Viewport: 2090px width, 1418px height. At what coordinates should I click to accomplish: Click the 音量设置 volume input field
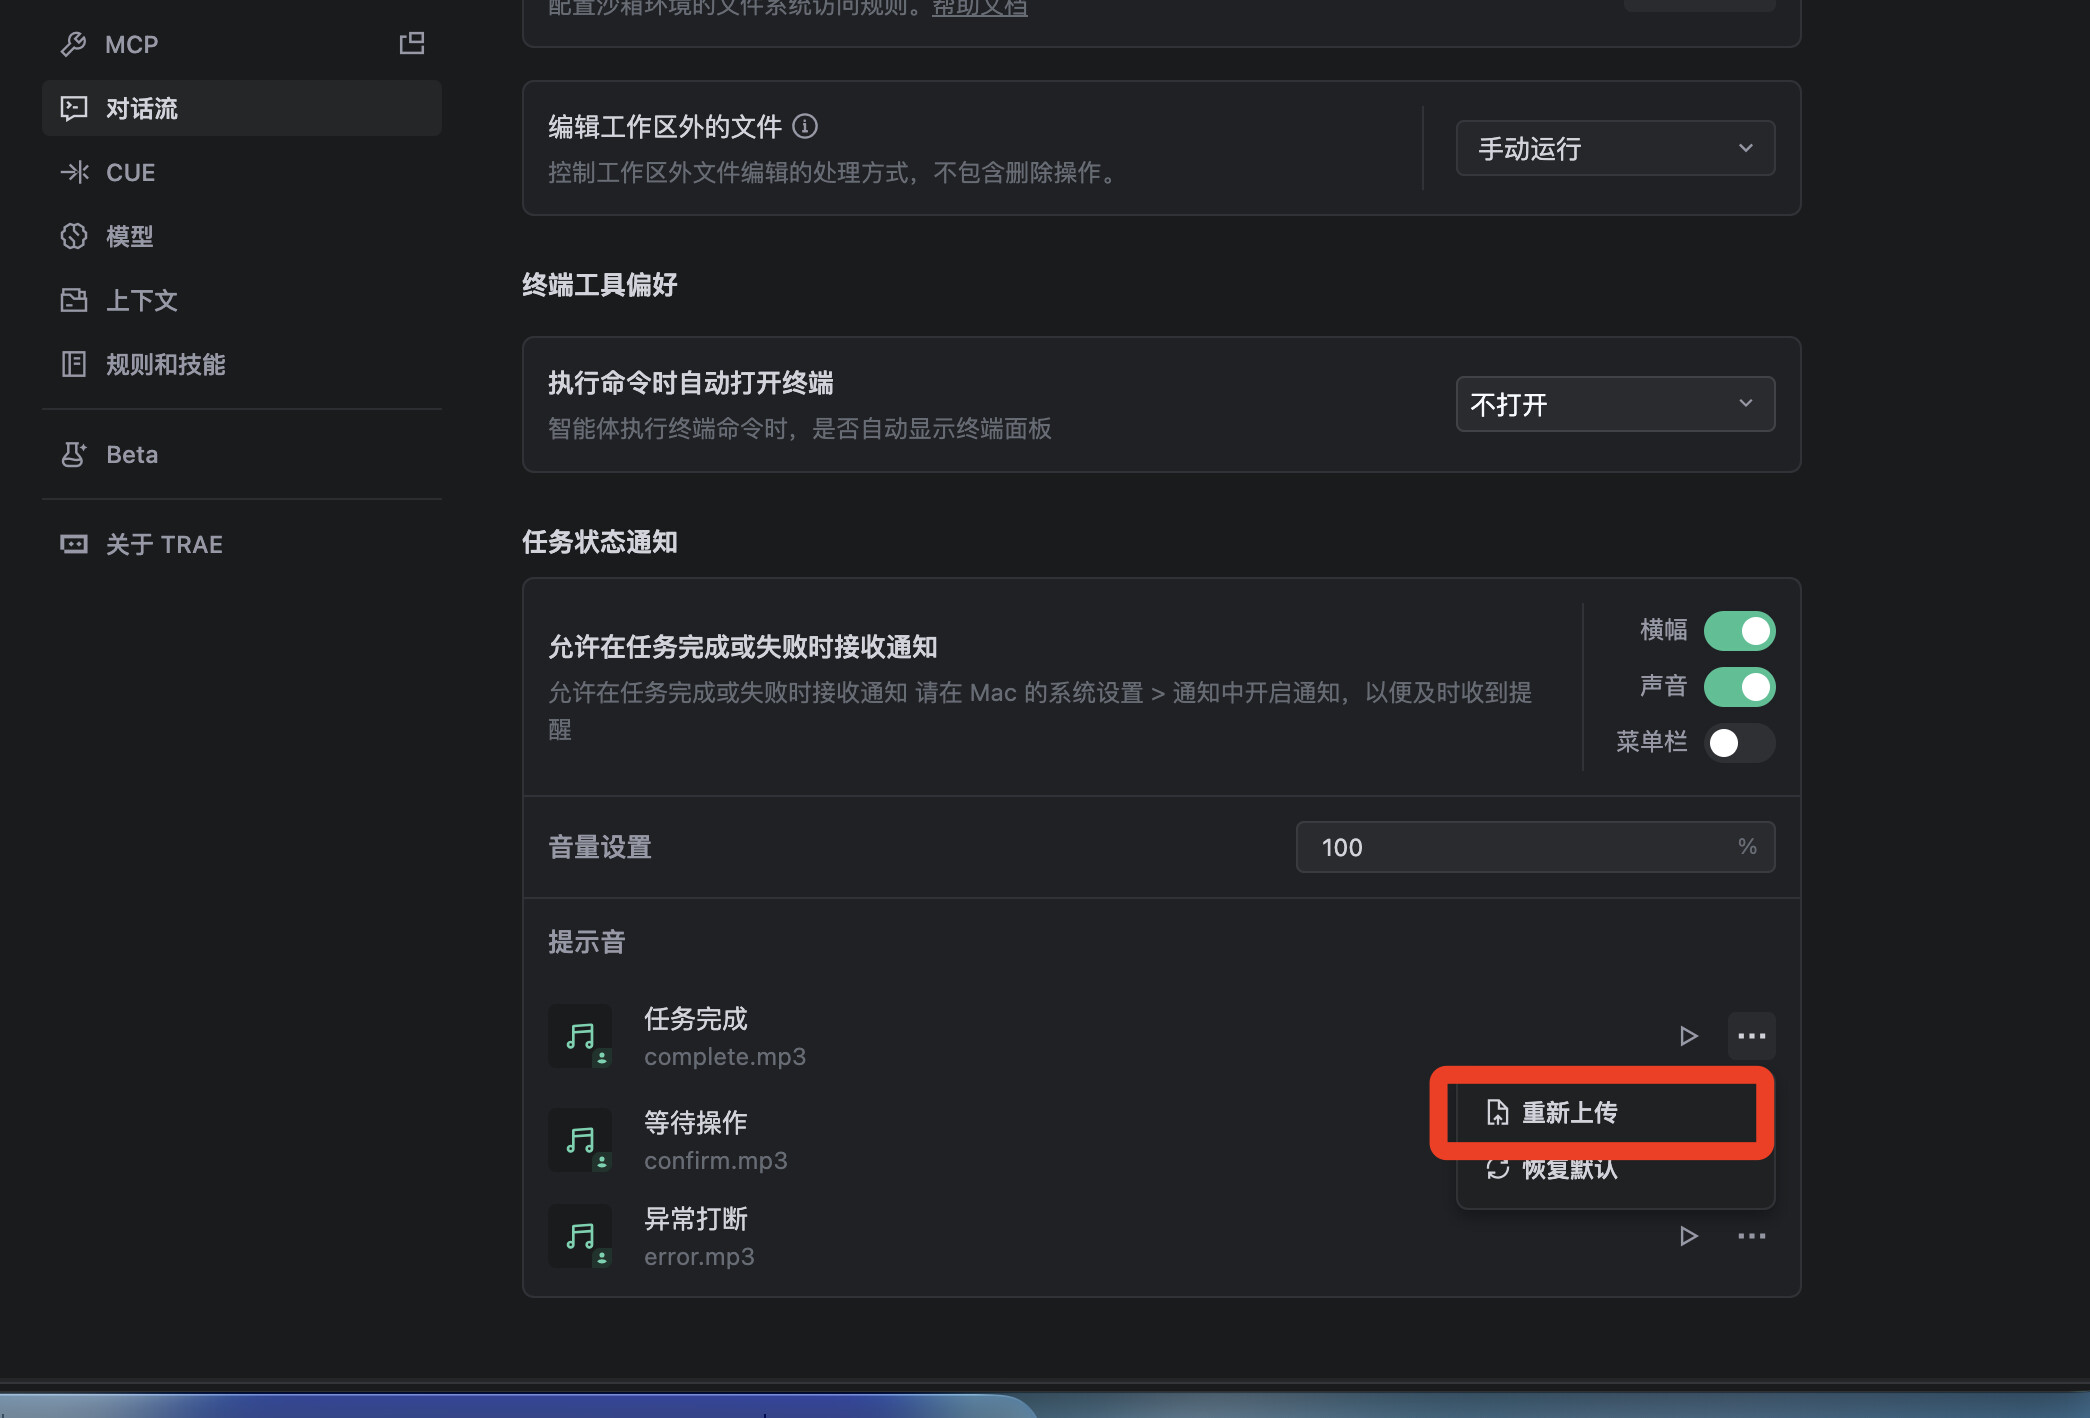(x=1535, y=847)
